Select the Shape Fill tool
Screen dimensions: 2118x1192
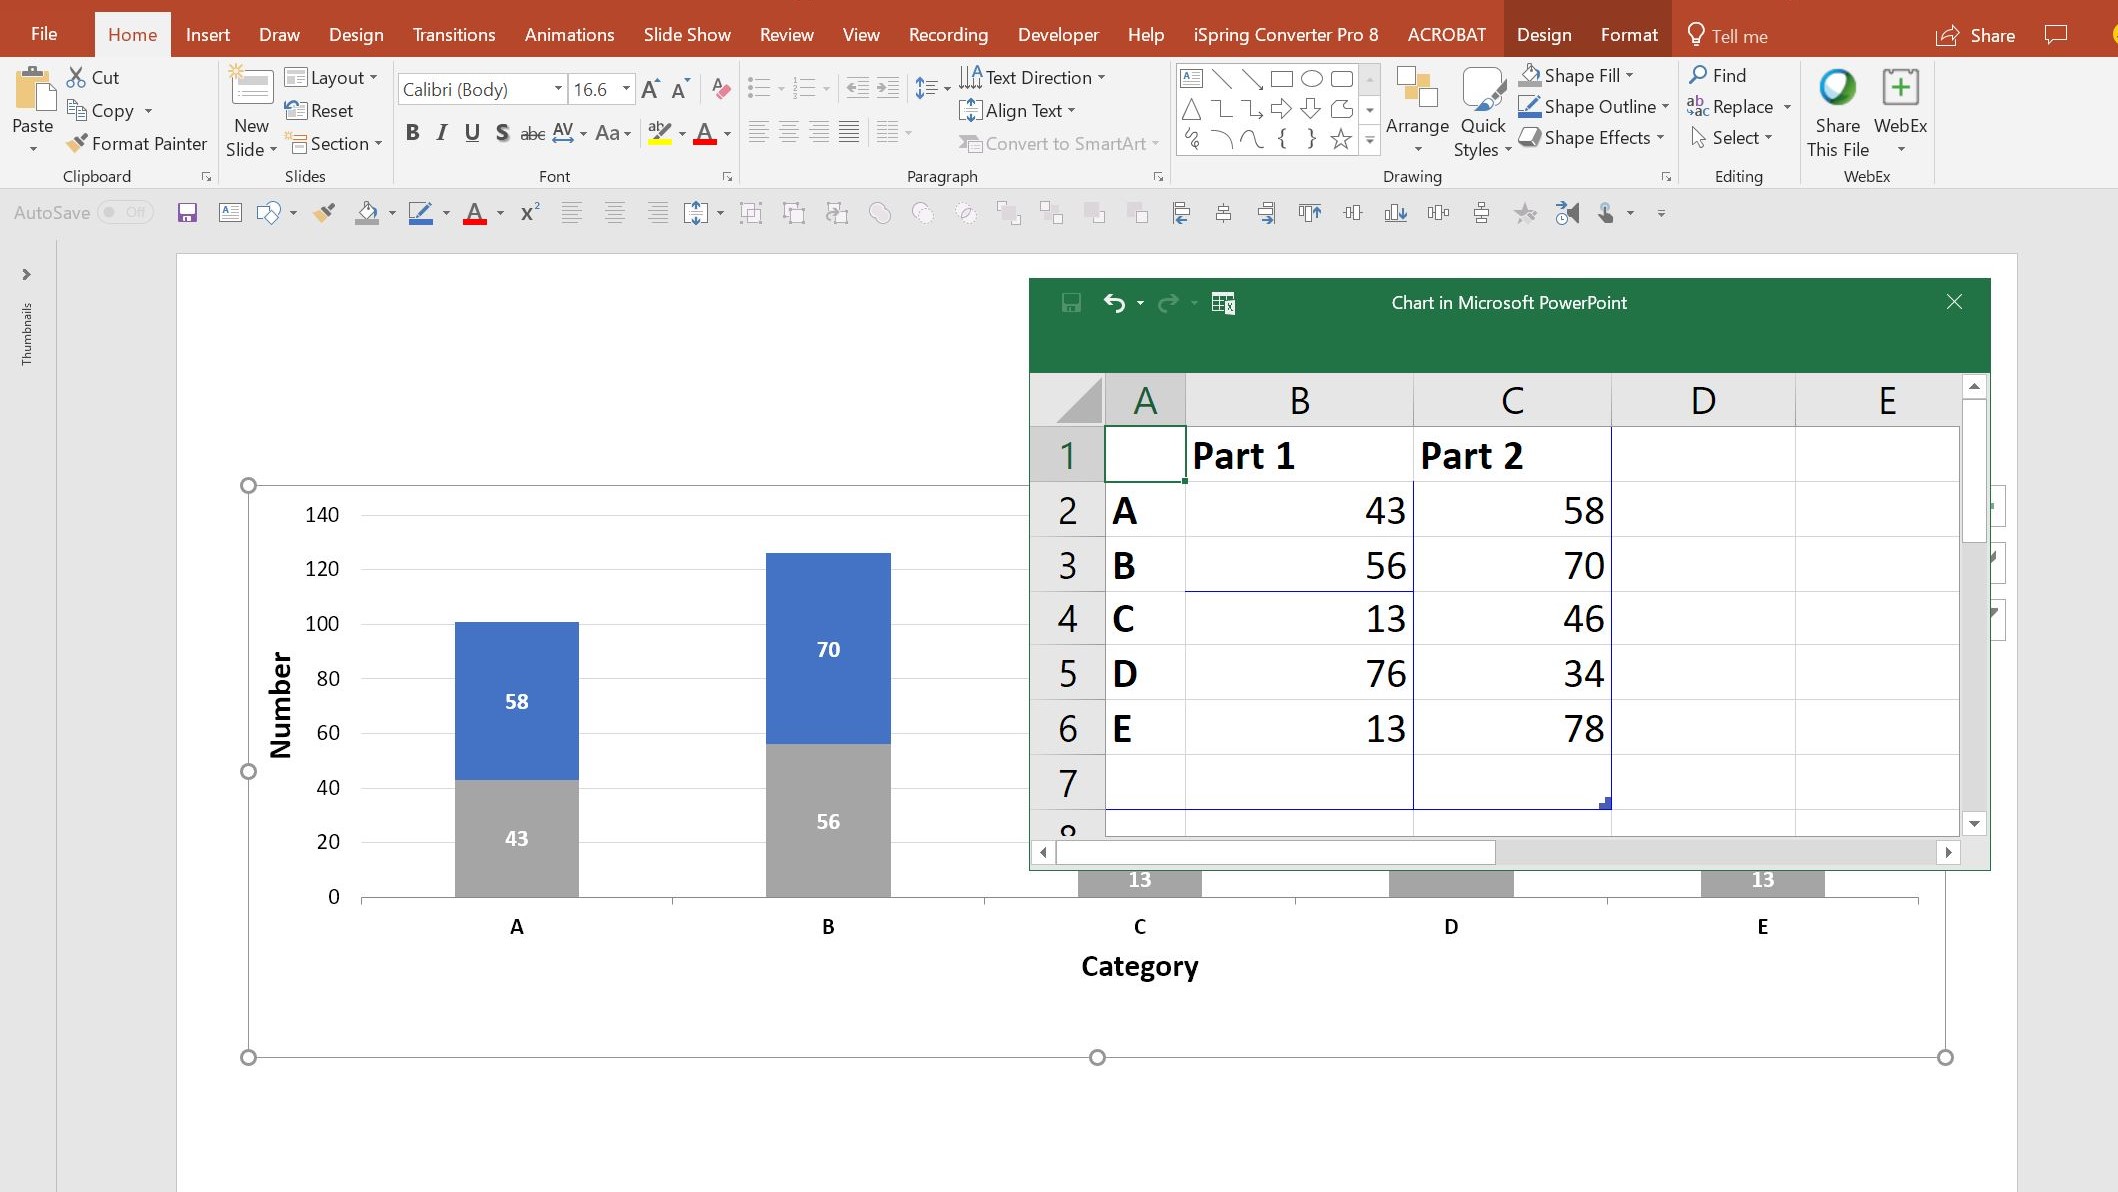[x=1578, y=74]
